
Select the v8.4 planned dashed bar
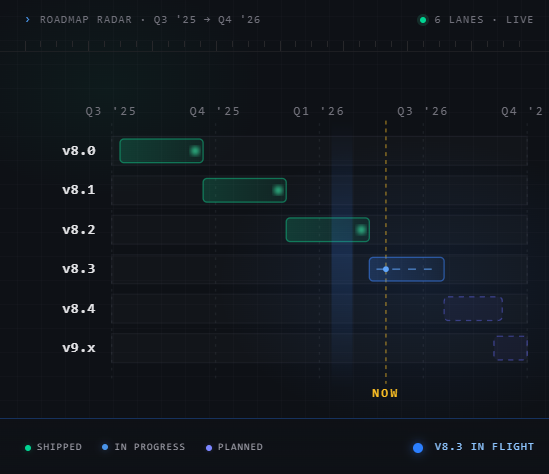click(x=473, y=308)
